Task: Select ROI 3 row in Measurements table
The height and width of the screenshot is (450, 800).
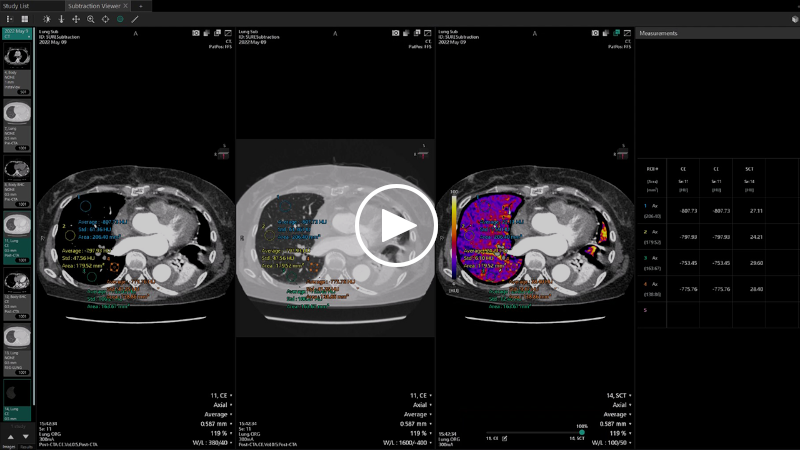Action: pos(718,263)
